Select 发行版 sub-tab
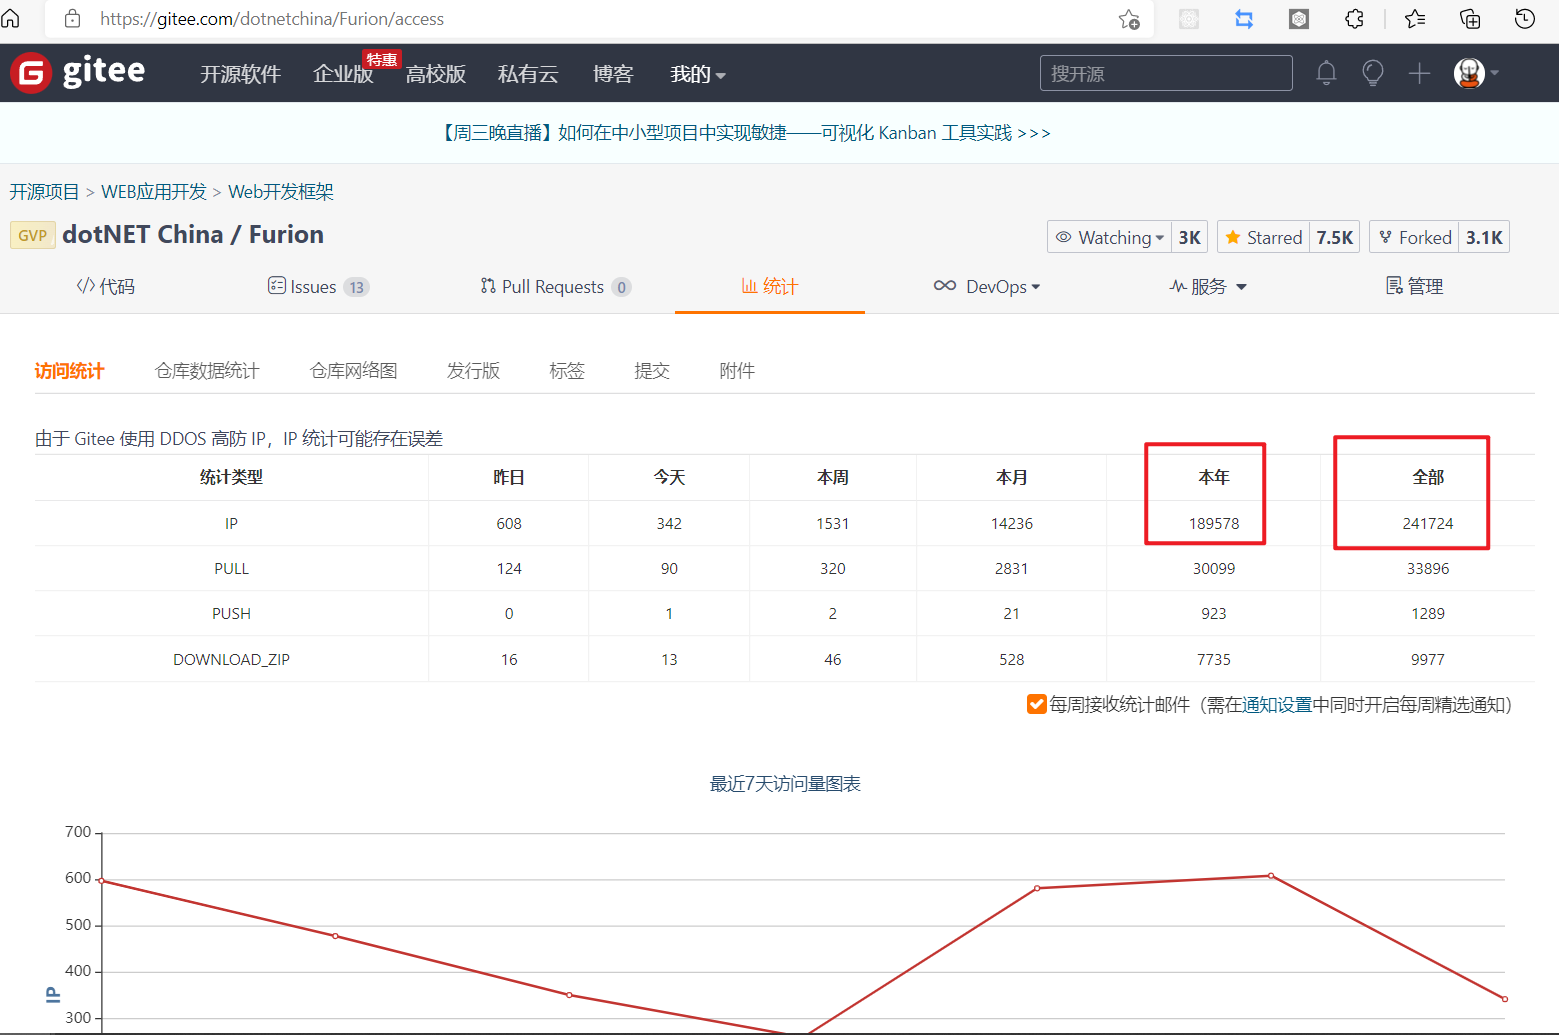Image resolution: width=1559 pixels, height=1035 pixels. (473, 371)
